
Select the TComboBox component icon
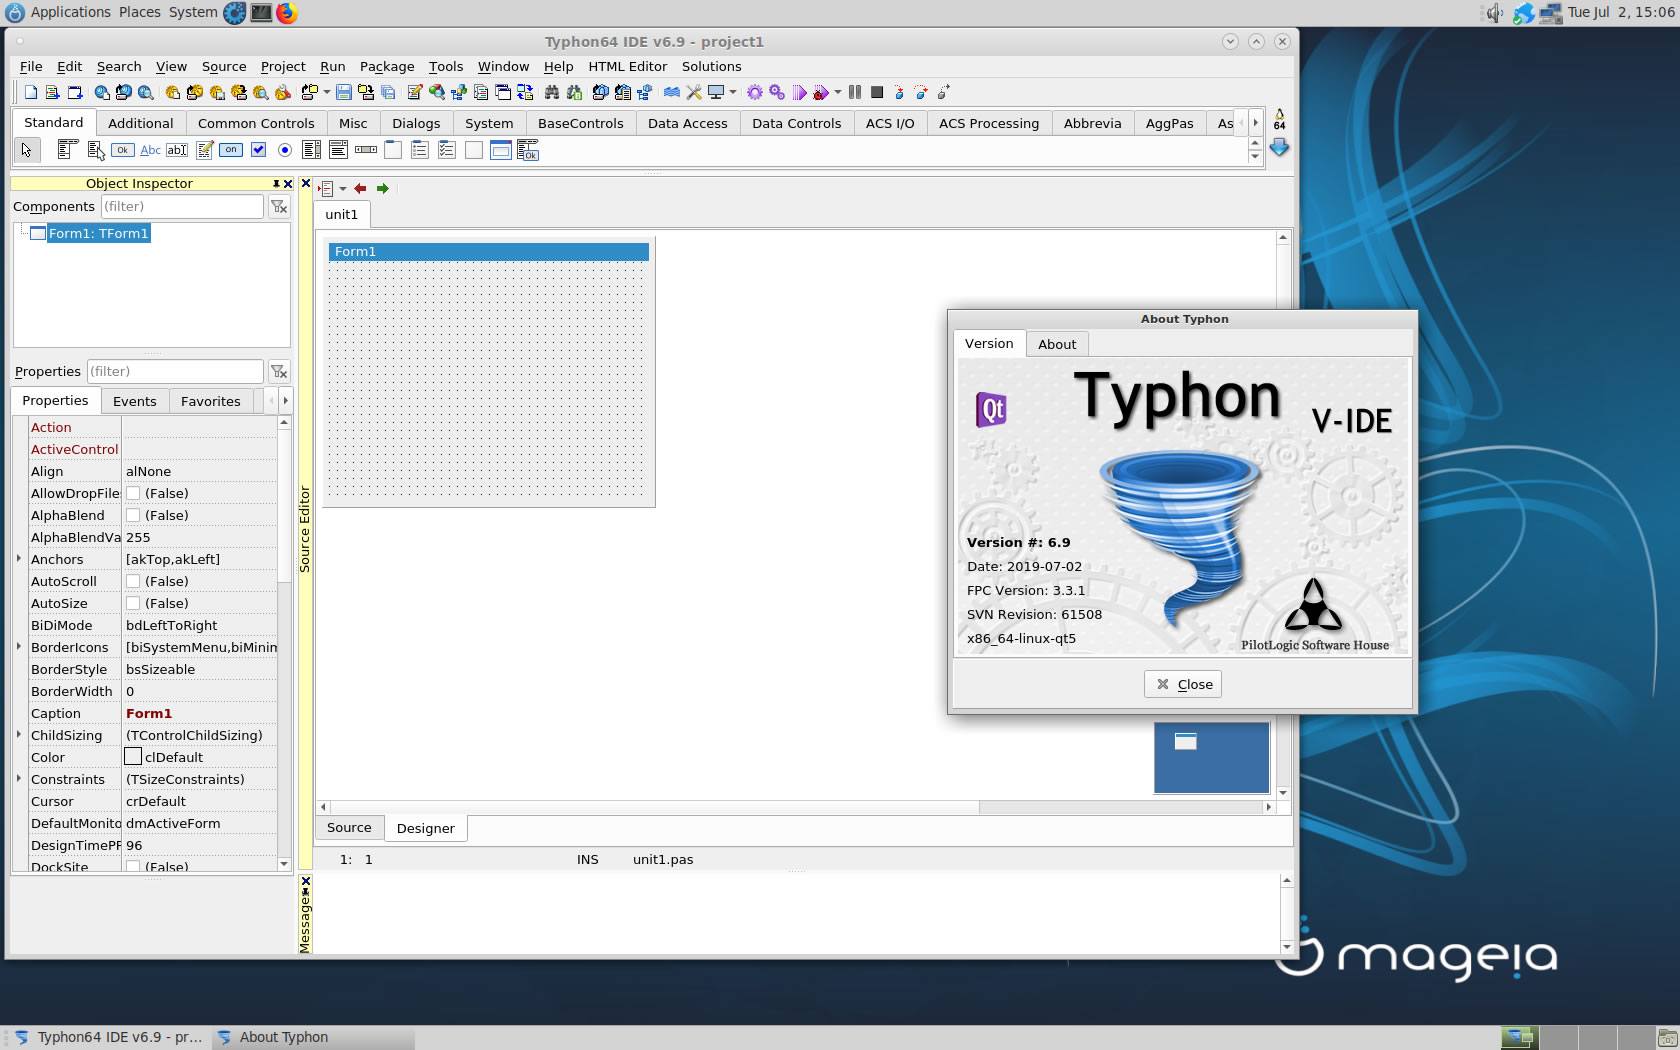click(x=339, y=150)
